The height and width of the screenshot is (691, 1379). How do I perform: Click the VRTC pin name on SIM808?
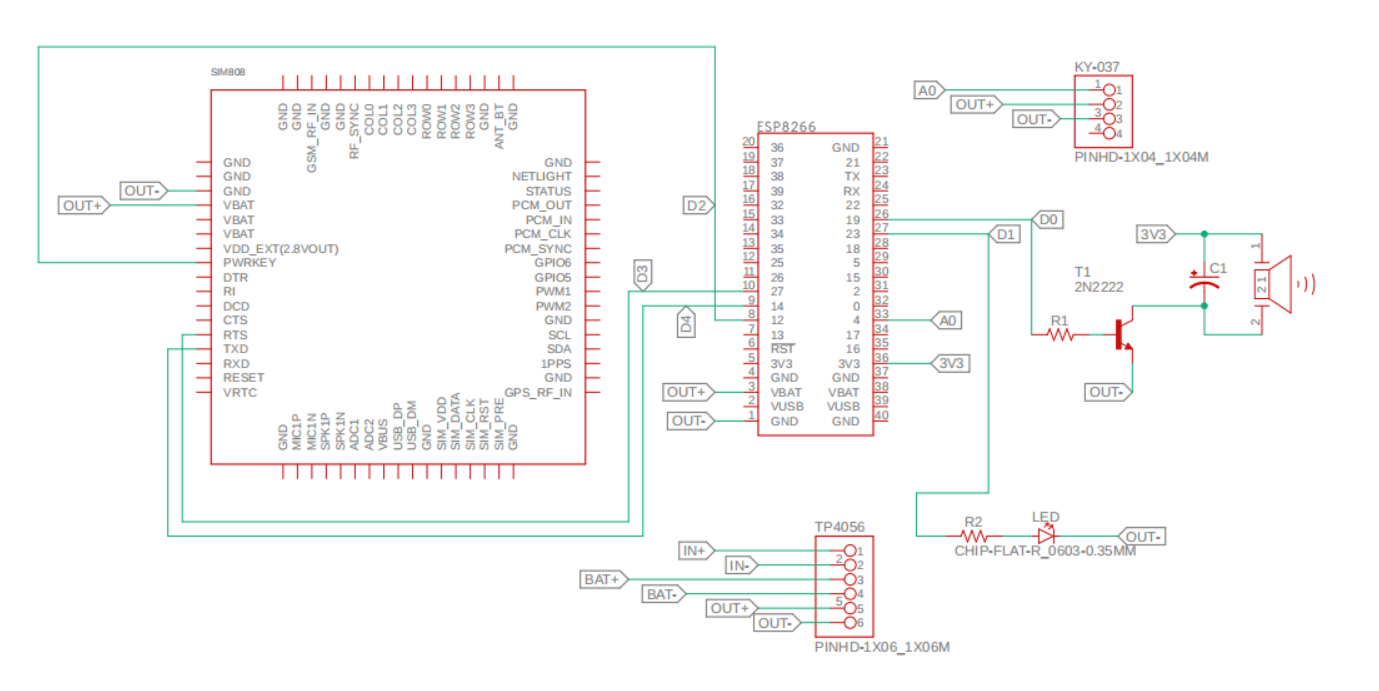240,393
